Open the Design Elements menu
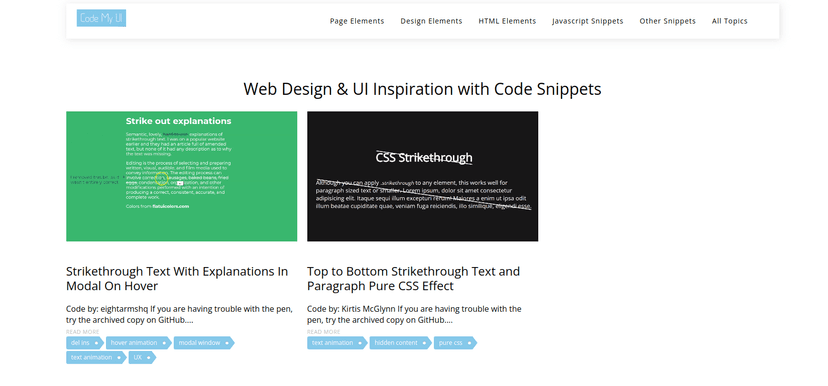The image size is (828, 386). (x=431, y=21)
